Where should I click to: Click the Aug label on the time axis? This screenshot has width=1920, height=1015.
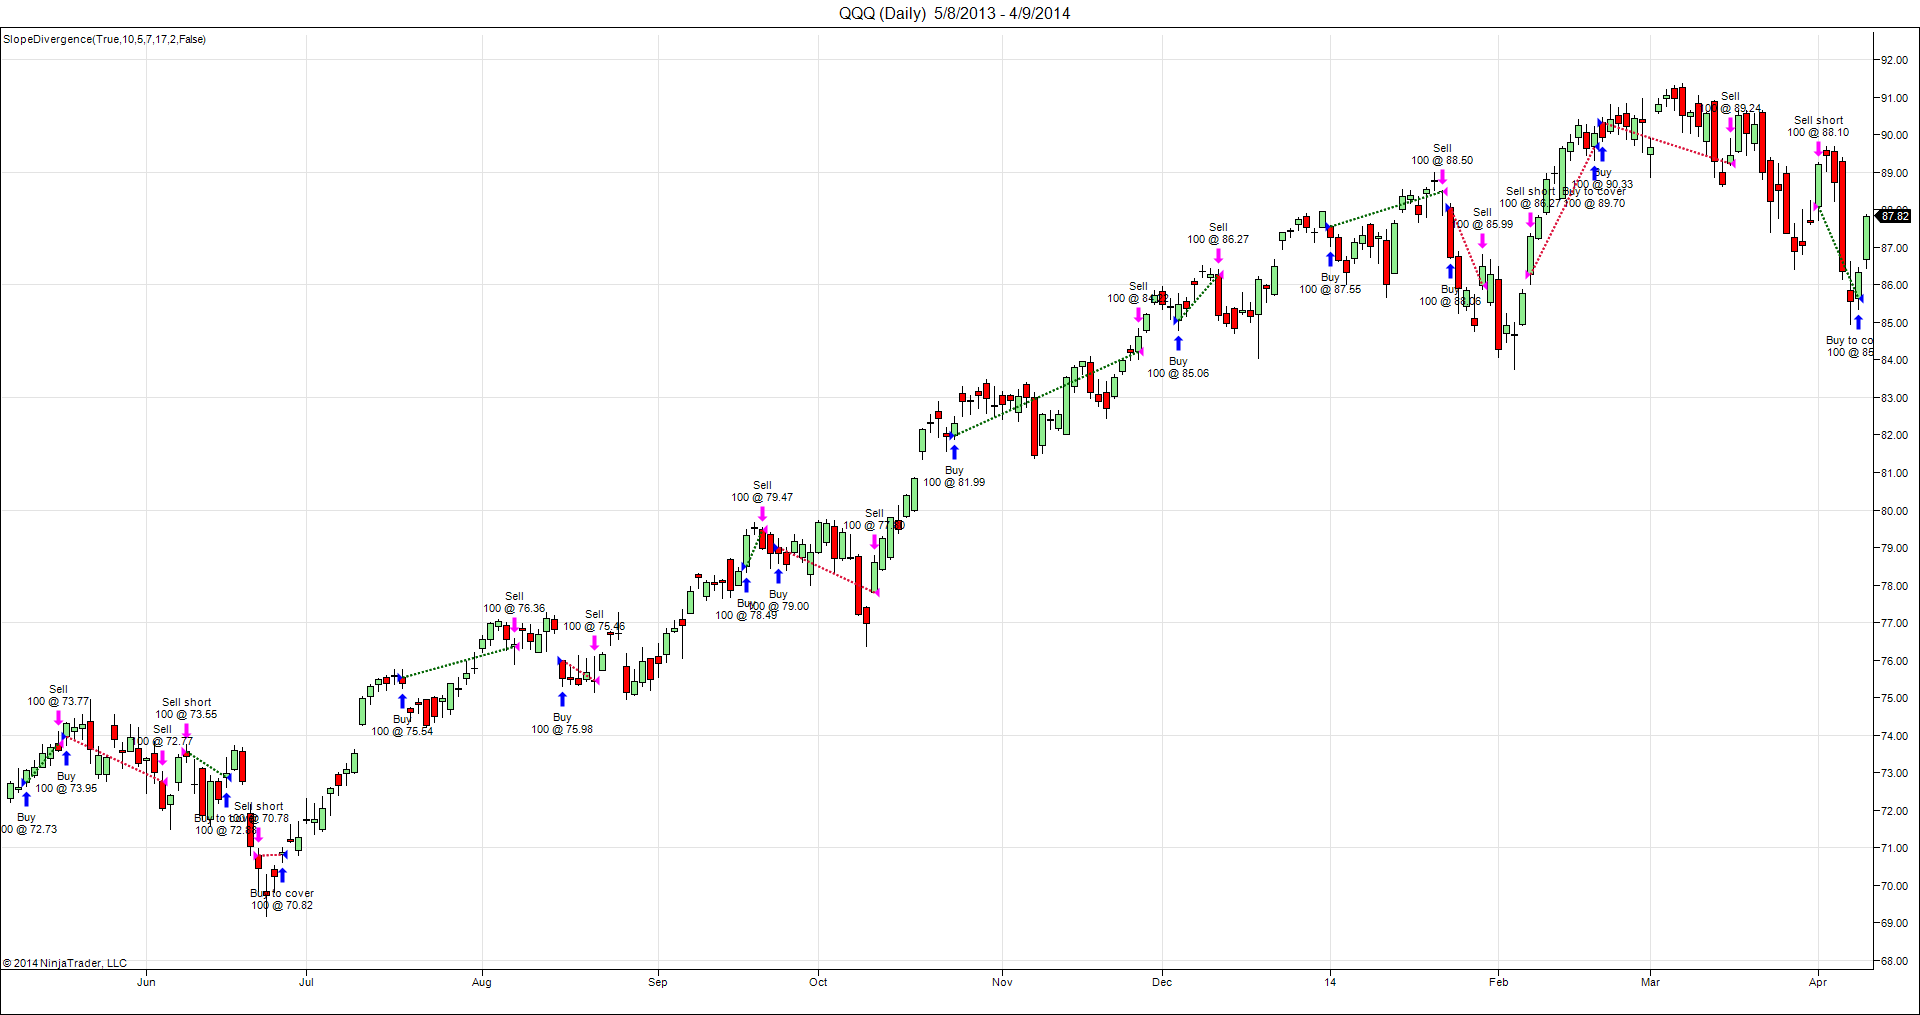click(482, 982)
